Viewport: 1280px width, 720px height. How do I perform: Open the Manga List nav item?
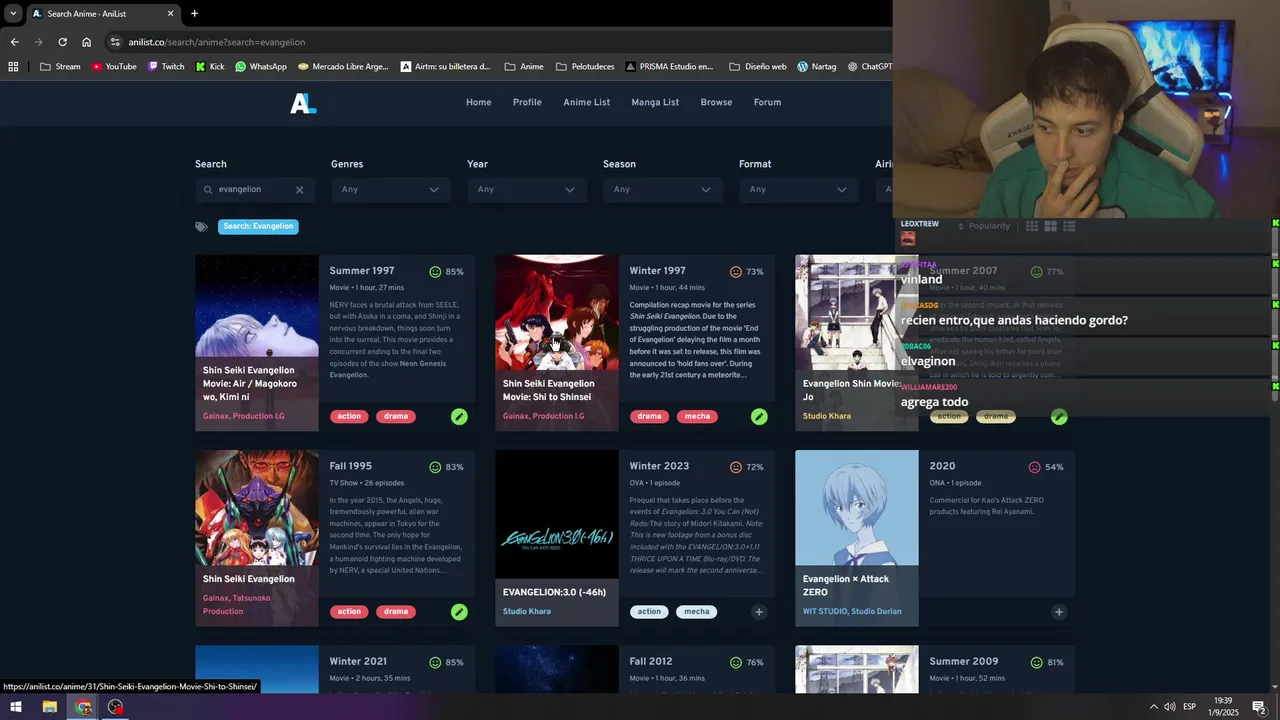point(655,102)
